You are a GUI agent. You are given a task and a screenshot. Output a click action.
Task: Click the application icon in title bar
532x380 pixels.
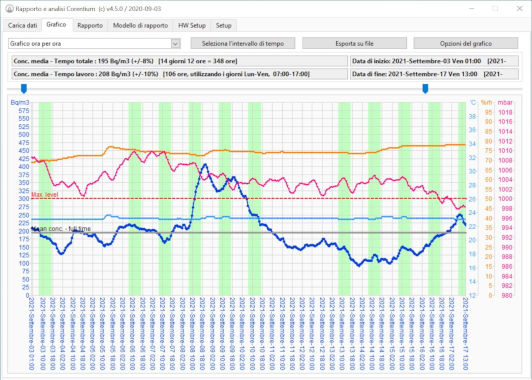10,9
